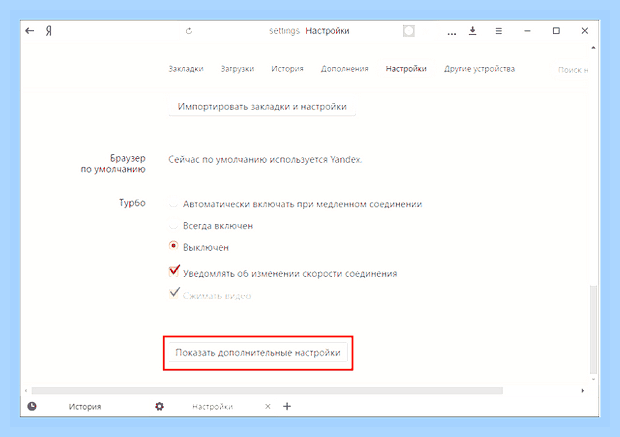The width and height of the screenshot is (620, 437).
Task: Toggle the Сжимать видео checkbox
Action: (x=174, y=294)
